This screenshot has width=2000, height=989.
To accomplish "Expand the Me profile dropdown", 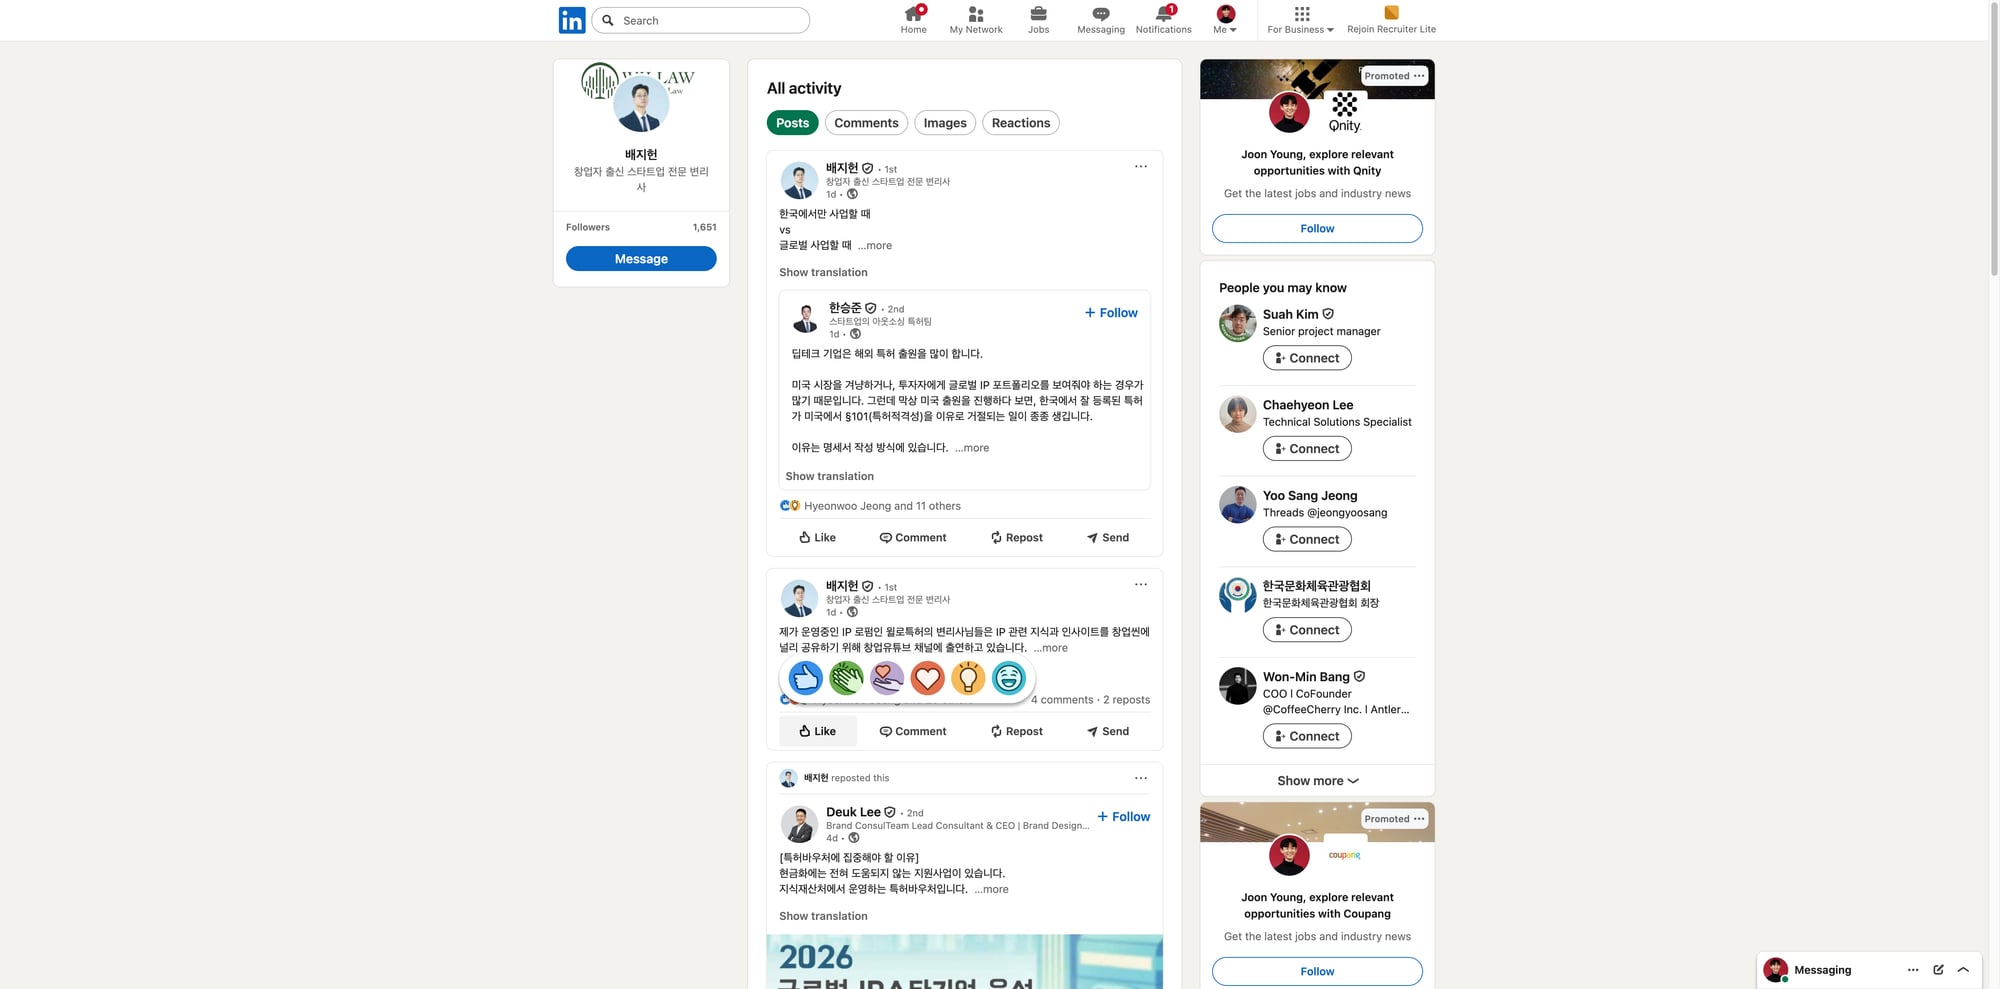I will [1225, 19].
